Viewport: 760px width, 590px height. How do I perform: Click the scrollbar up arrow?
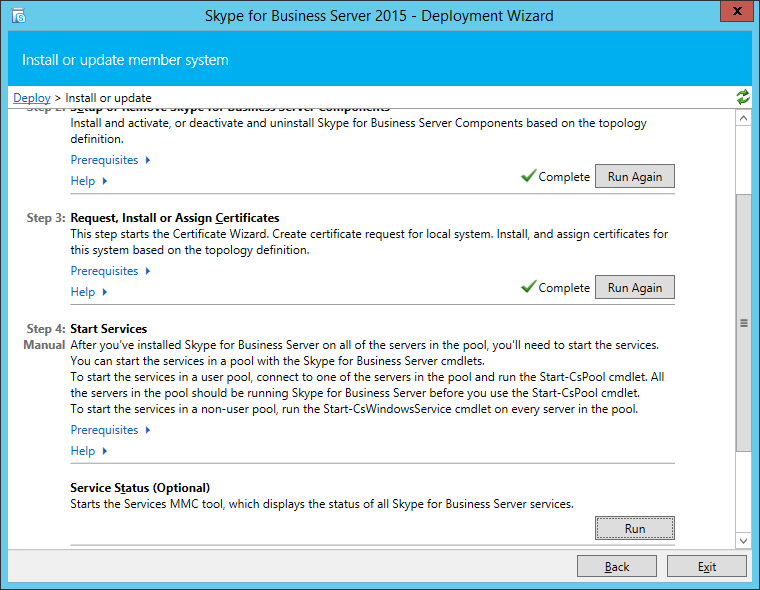pos(744,118)
